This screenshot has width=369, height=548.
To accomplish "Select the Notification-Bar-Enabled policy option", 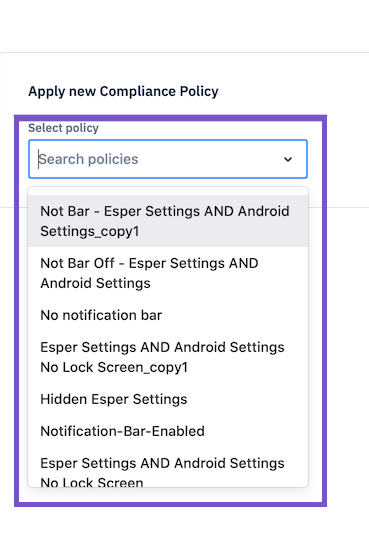I will (x=168, y=431).
